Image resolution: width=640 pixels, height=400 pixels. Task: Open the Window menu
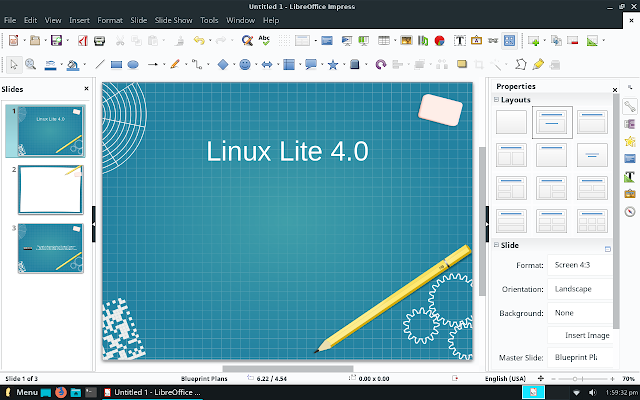coord(240,20)
